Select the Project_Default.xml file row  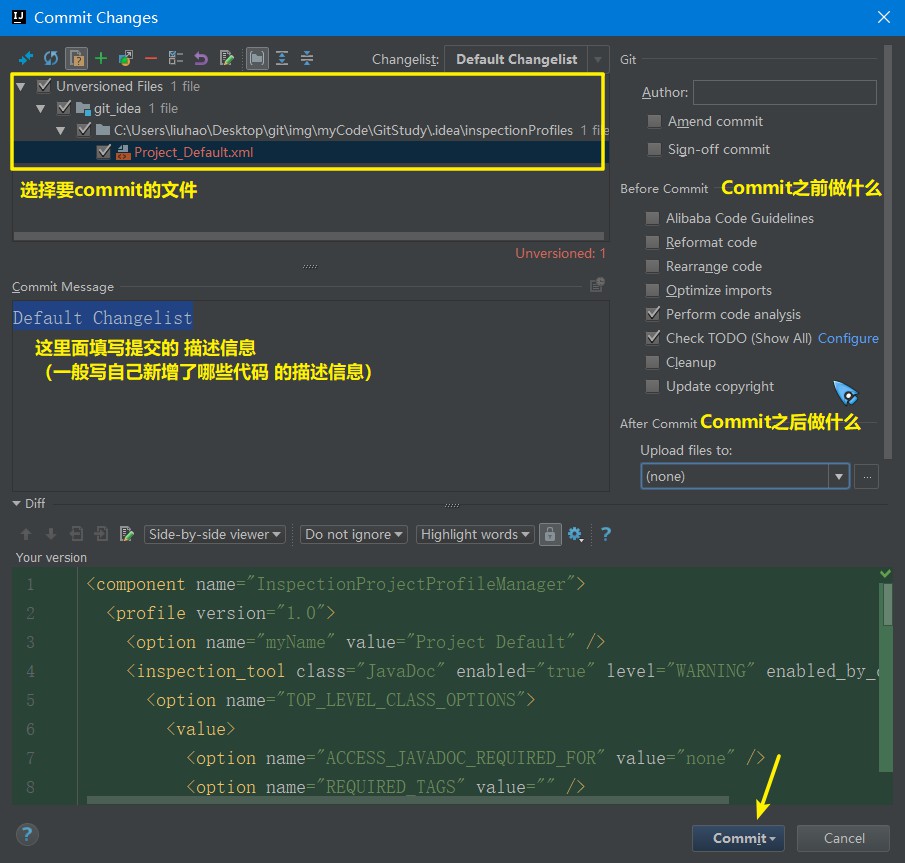coord(311,152)
